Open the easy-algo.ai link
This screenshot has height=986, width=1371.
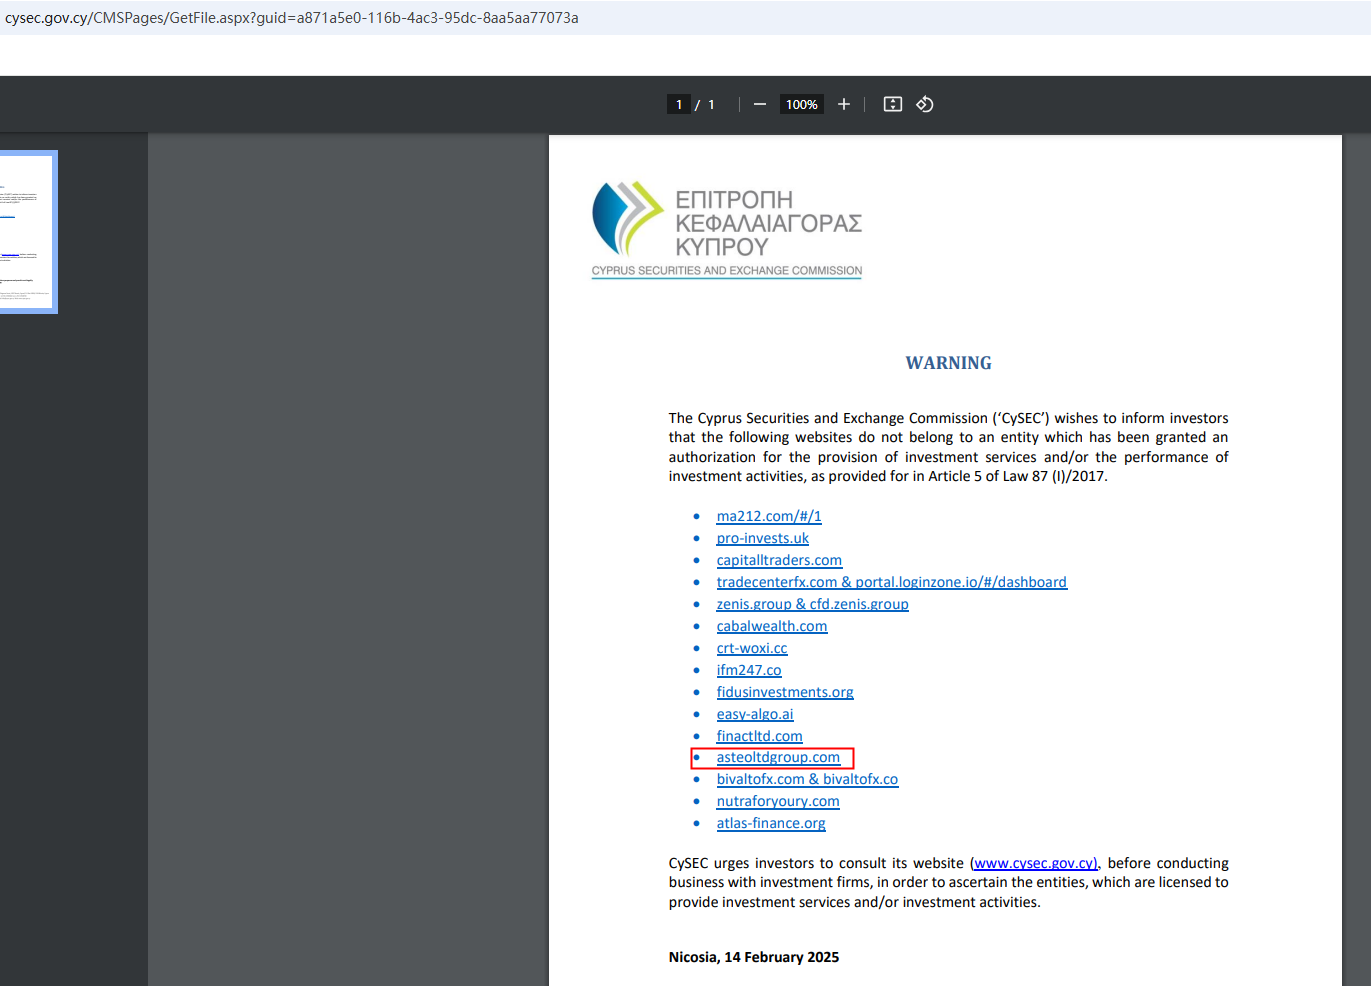pos(755,714)
